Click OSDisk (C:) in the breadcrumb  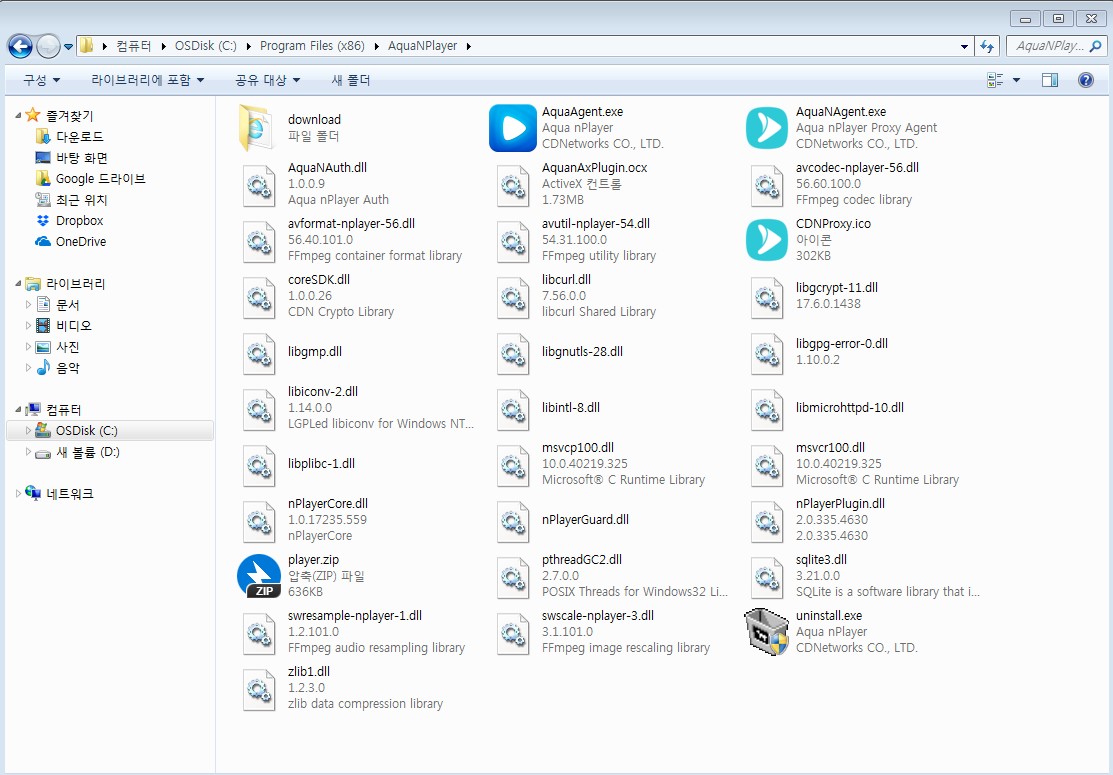pos(206,46)
